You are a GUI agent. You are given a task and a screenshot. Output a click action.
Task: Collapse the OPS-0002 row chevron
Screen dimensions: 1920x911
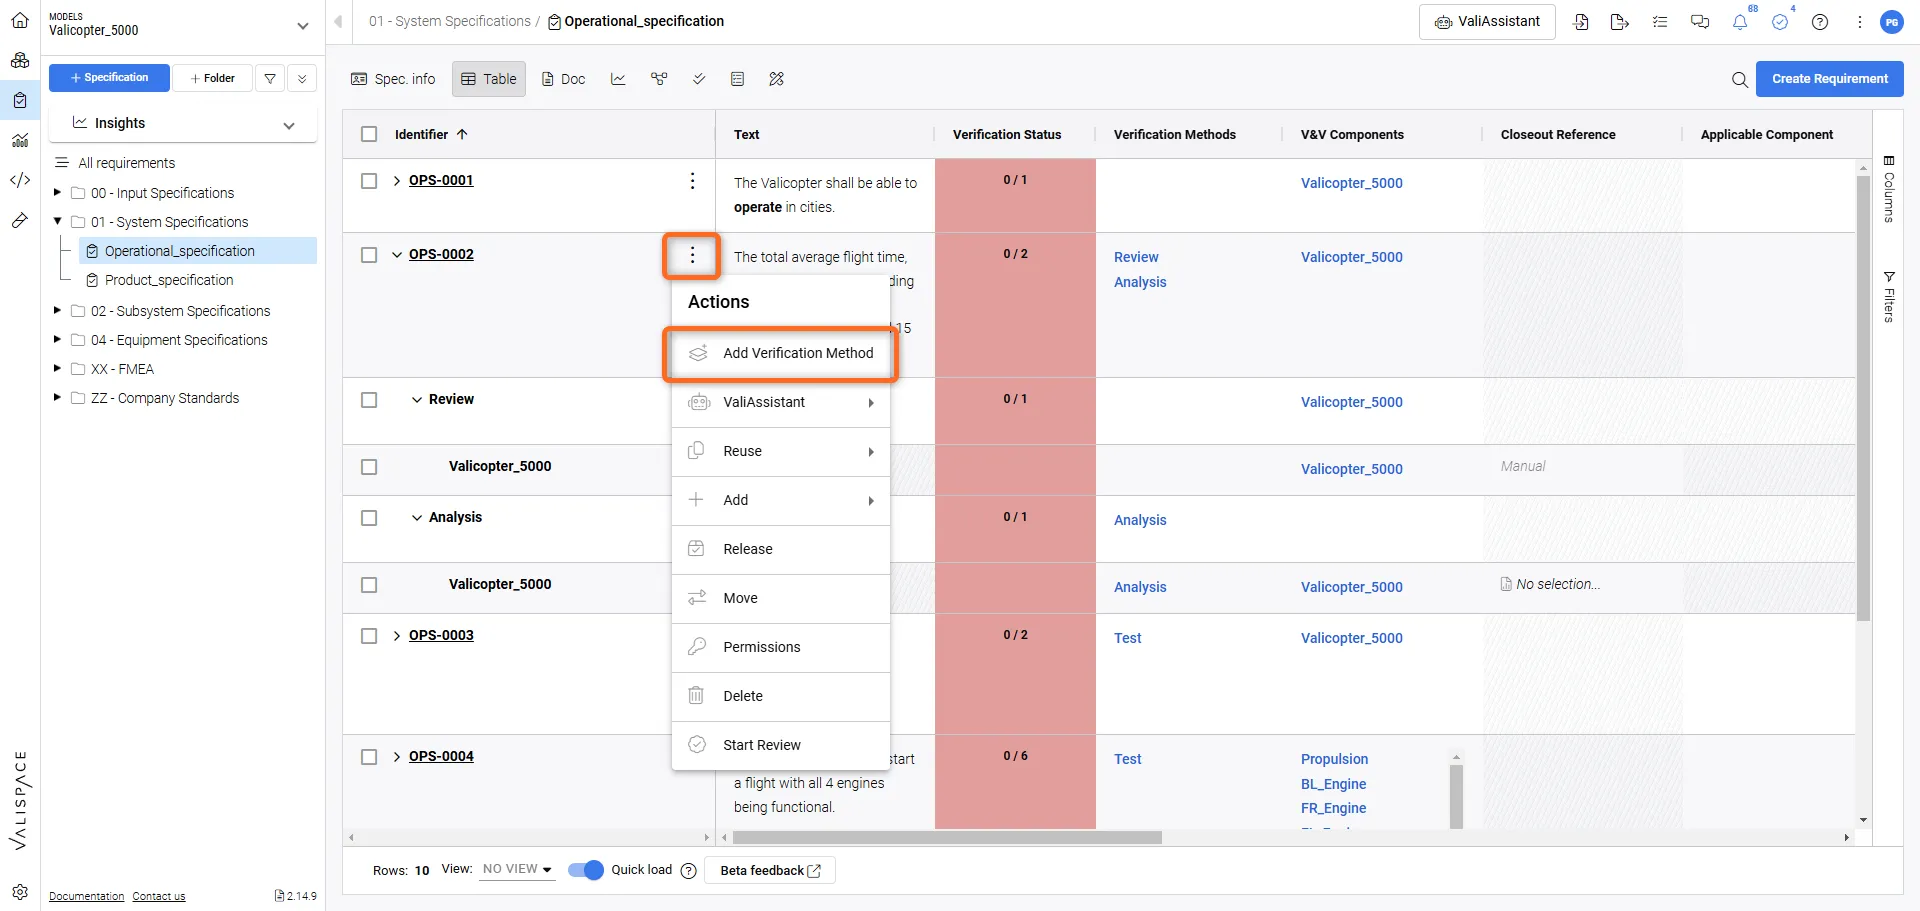pyautogui.click(x=397, y=255)
